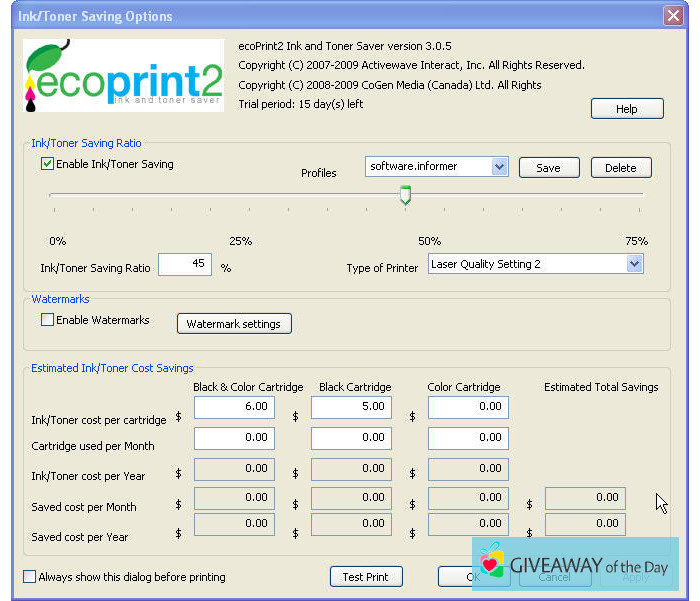Screen dimensions: 700x601
Task: Enable Watermarks checkbox
Action: (47, 320)
